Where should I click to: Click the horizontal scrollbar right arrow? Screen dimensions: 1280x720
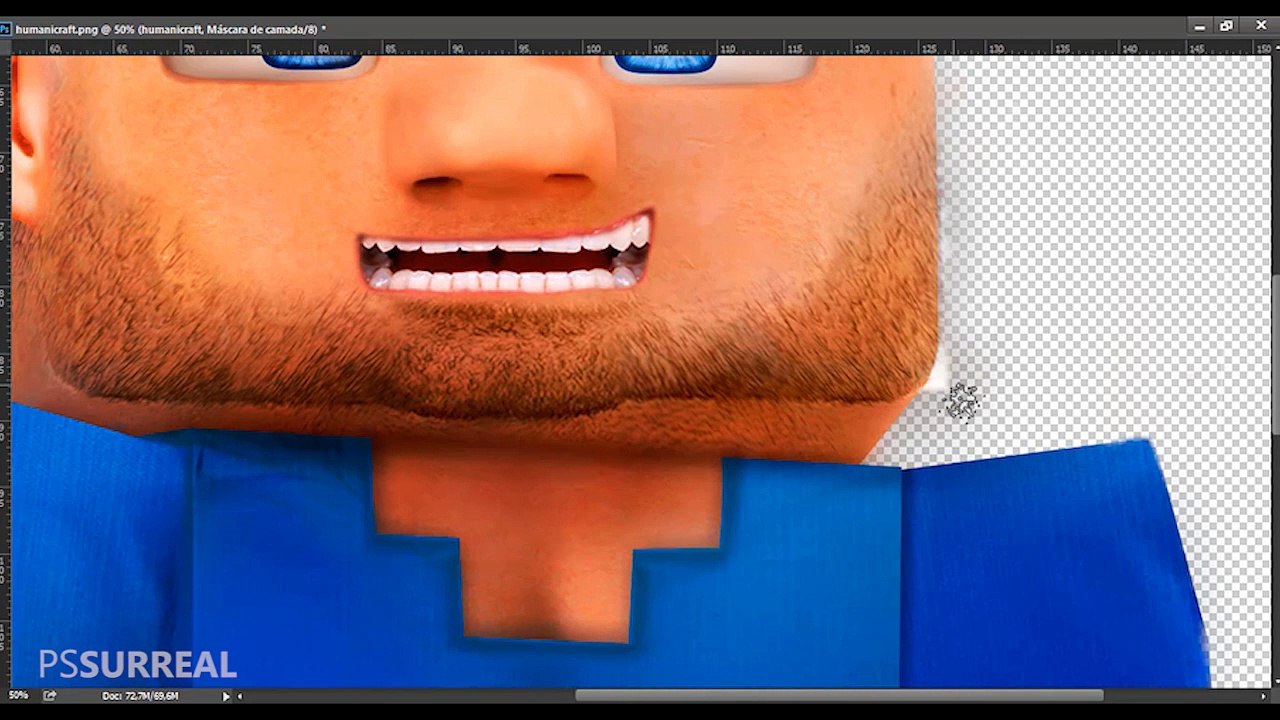(1264, 696)
